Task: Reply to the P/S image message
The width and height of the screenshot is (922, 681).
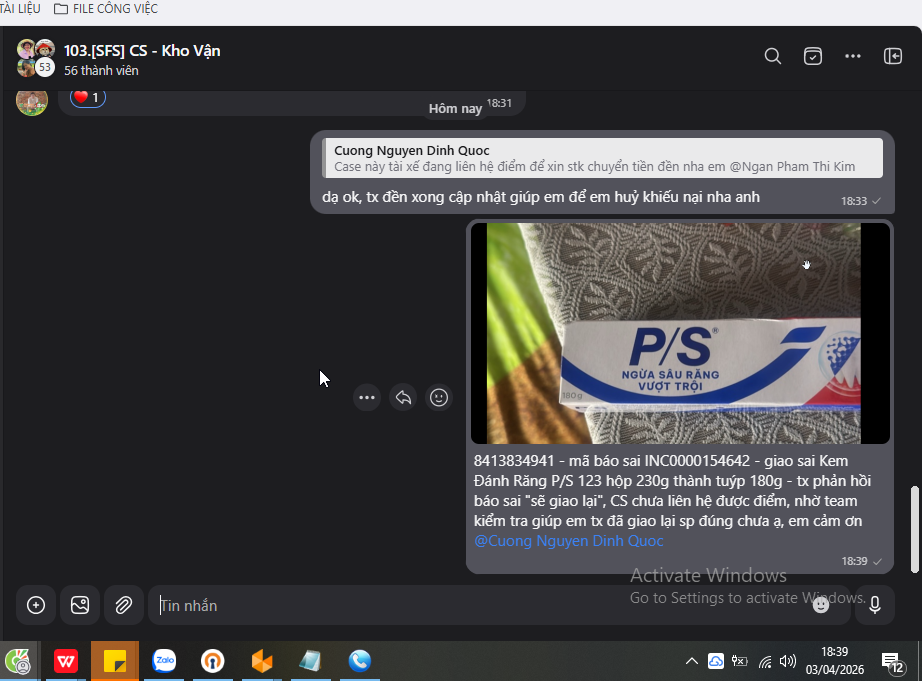Action: point(403,398)
